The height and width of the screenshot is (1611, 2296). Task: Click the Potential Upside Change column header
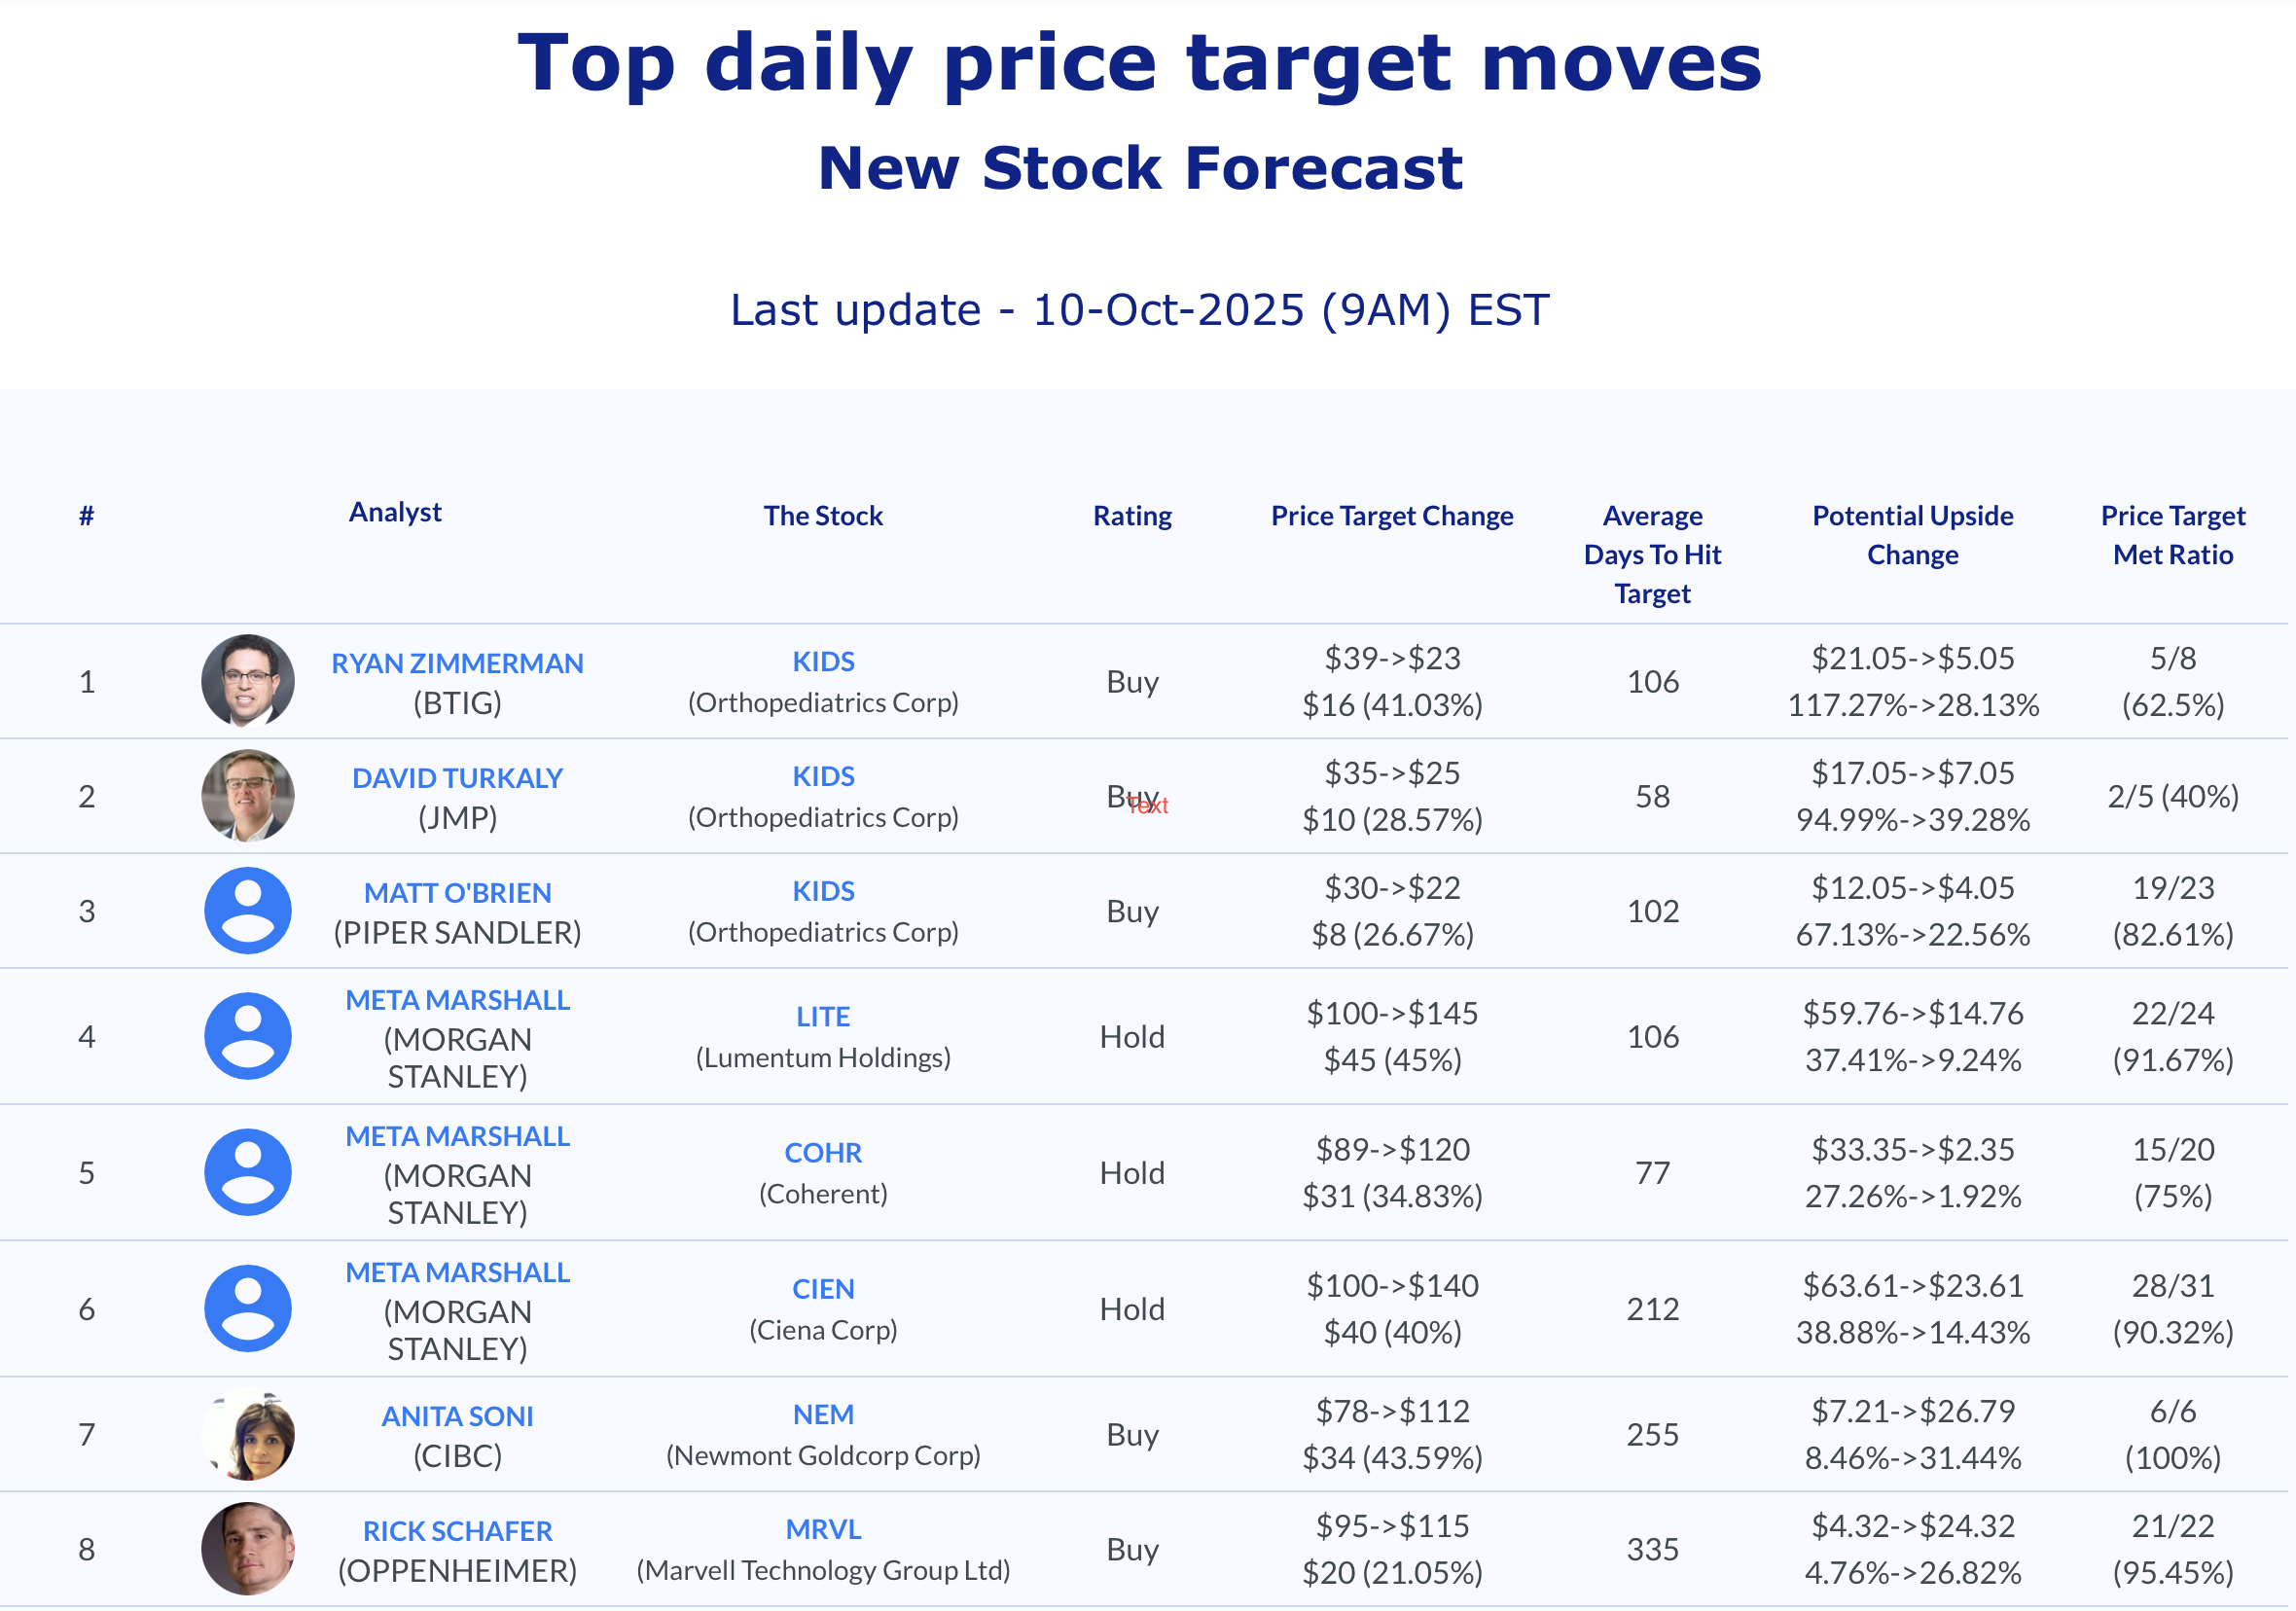1912,535
